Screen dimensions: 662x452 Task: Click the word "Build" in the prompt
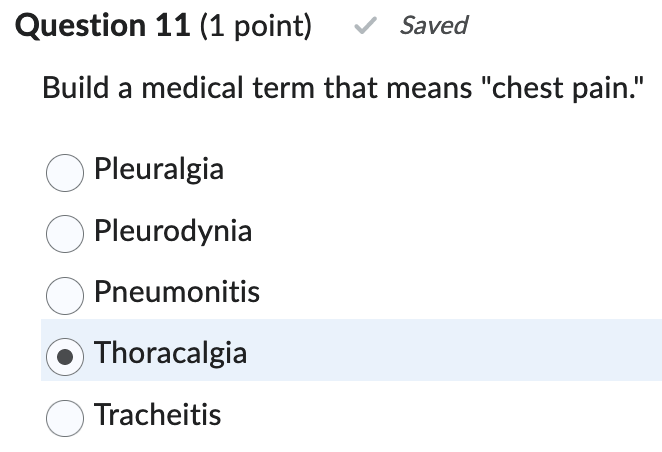tap(74, 88)
